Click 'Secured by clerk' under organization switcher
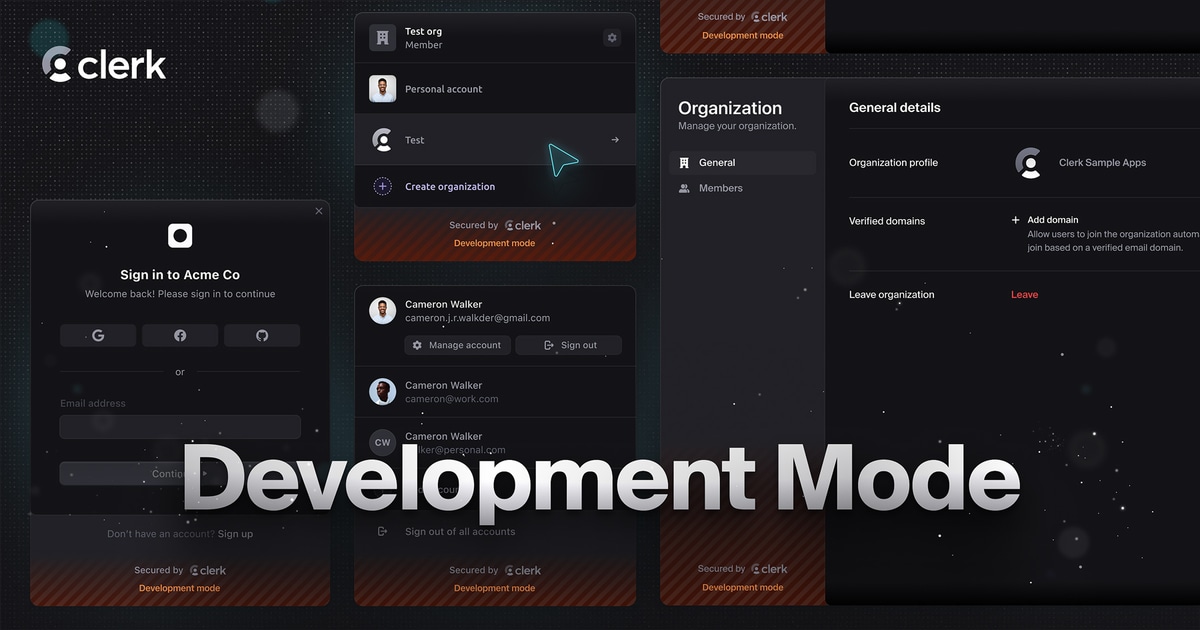 495,226
